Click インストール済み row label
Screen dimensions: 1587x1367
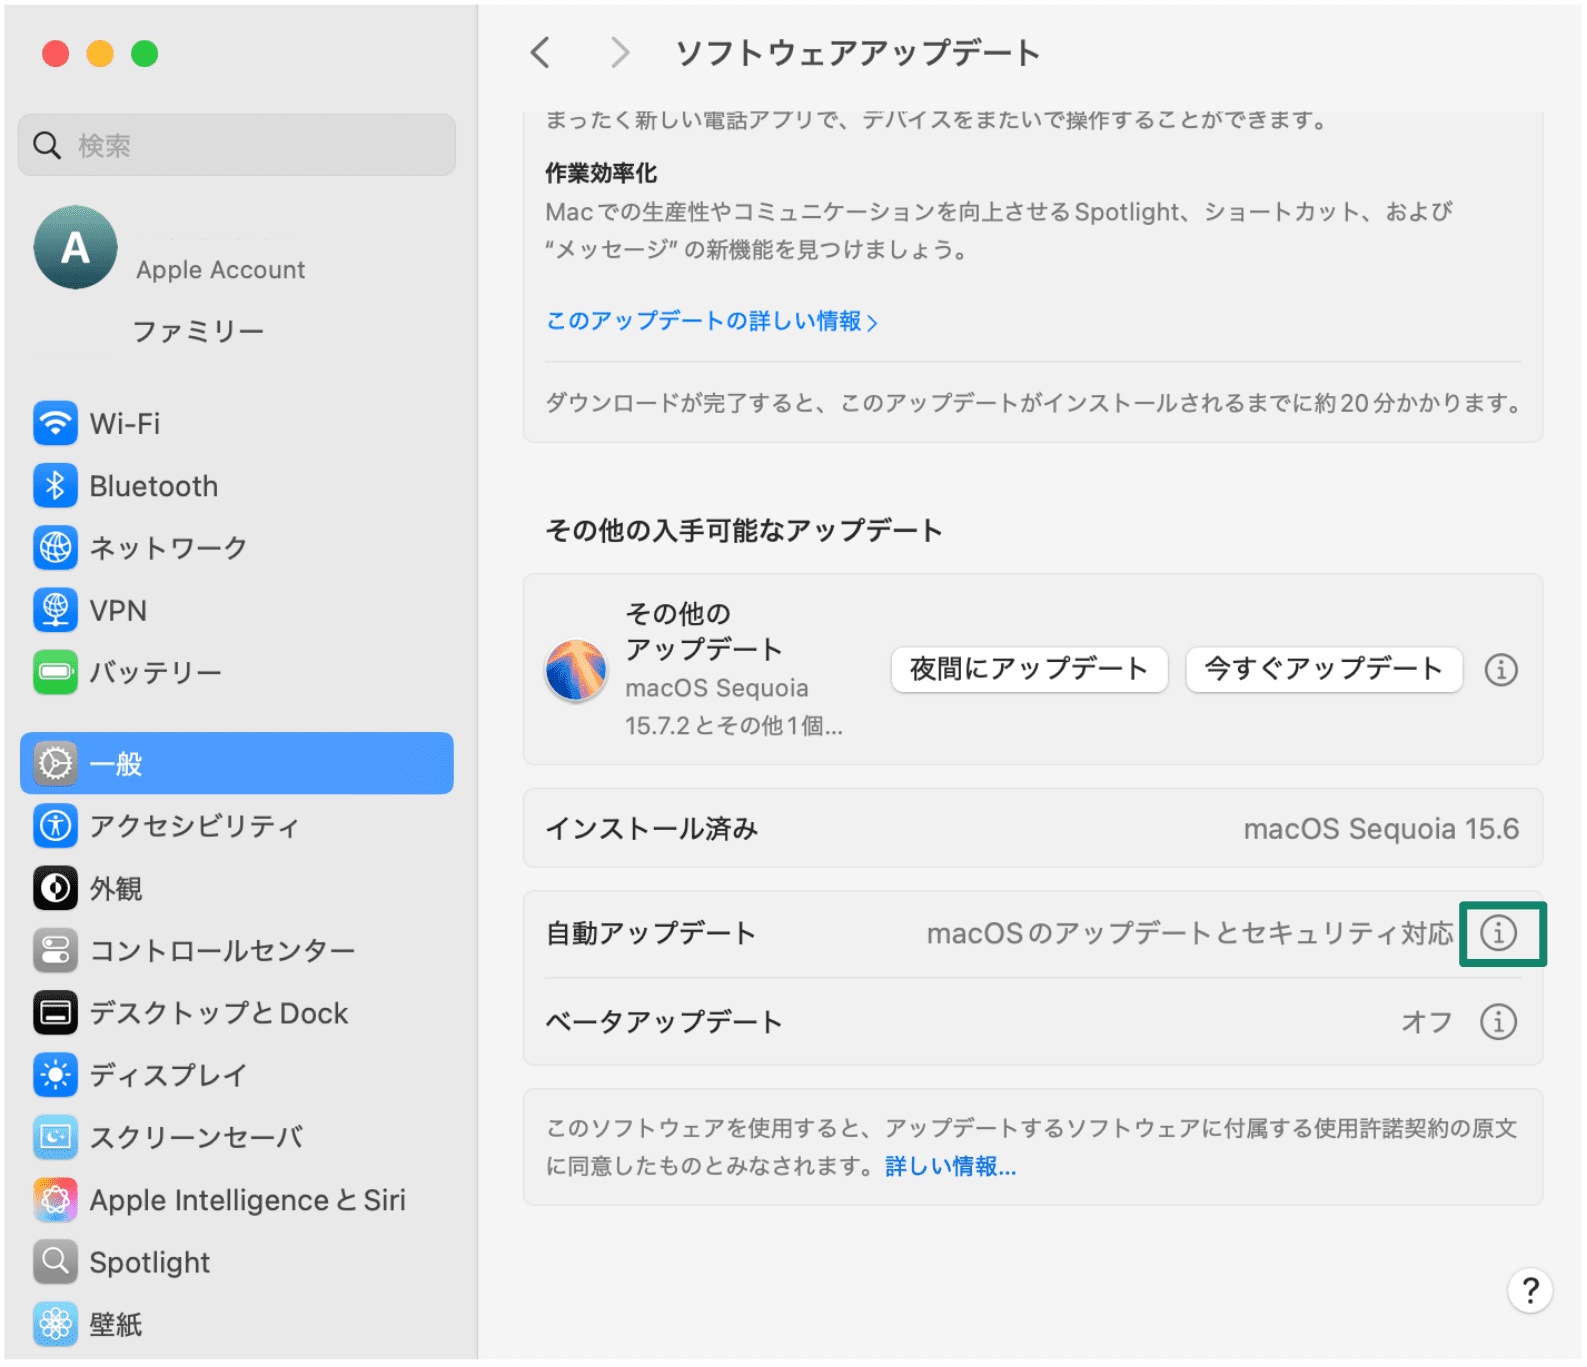[652, 829]
